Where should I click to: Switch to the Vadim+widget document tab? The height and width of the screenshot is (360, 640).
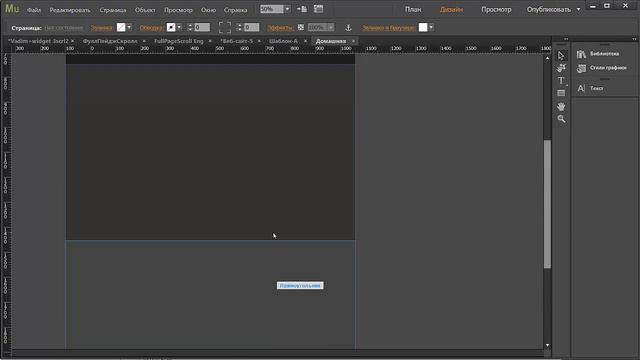point(38,41)
